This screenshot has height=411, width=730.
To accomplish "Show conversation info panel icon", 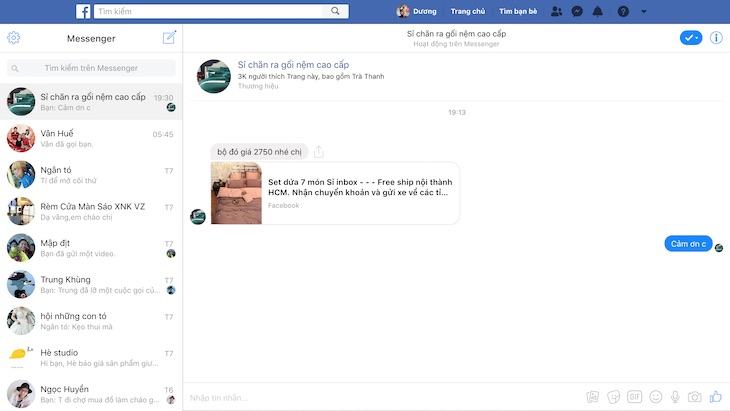I will [x=716, y=38].
